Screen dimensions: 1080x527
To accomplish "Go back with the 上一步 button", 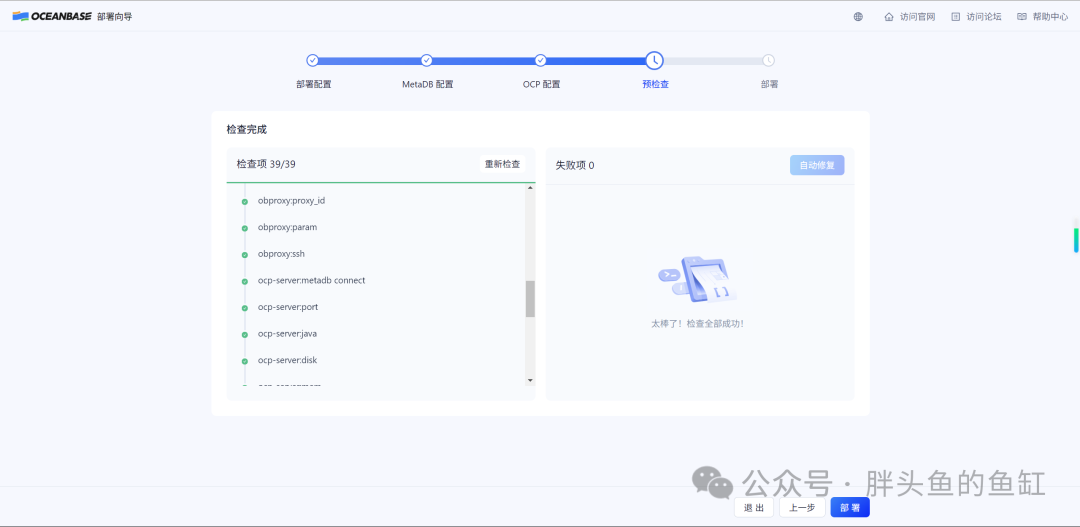I will click(802, 508).
